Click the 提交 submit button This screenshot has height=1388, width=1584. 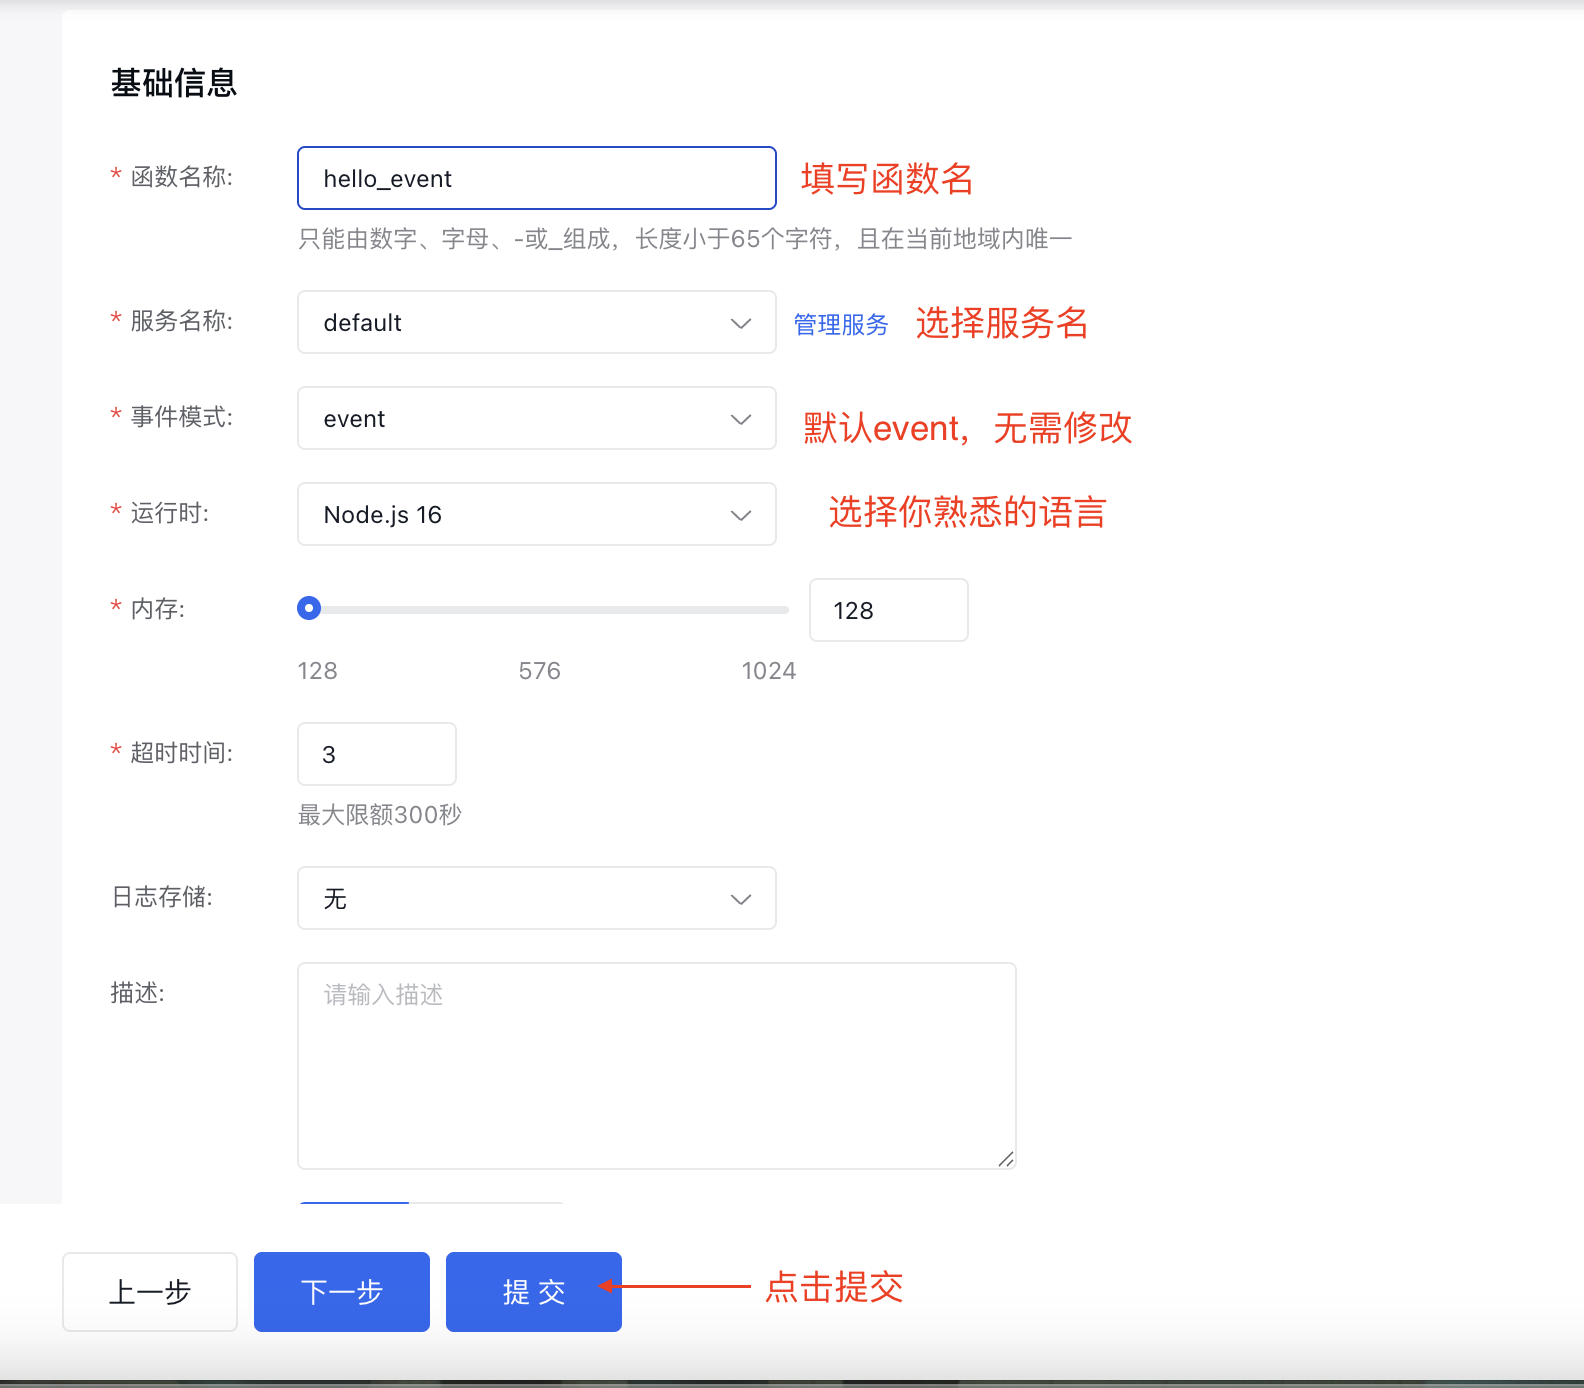[x=534, y=1292]
